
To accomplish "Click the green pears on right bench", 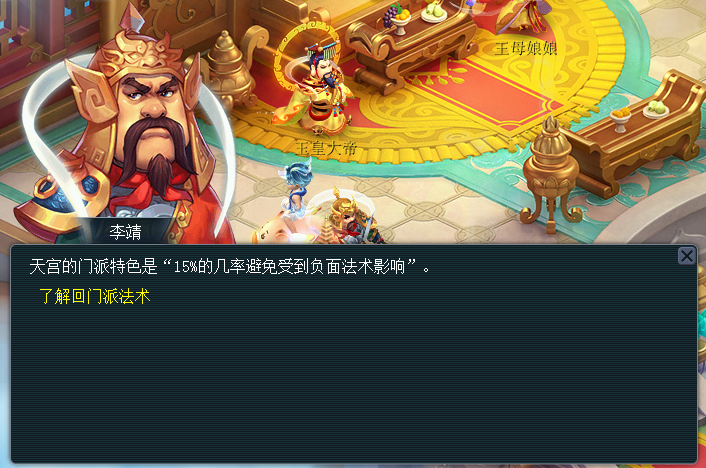I will pyautogui.click(x=656, y=109).
